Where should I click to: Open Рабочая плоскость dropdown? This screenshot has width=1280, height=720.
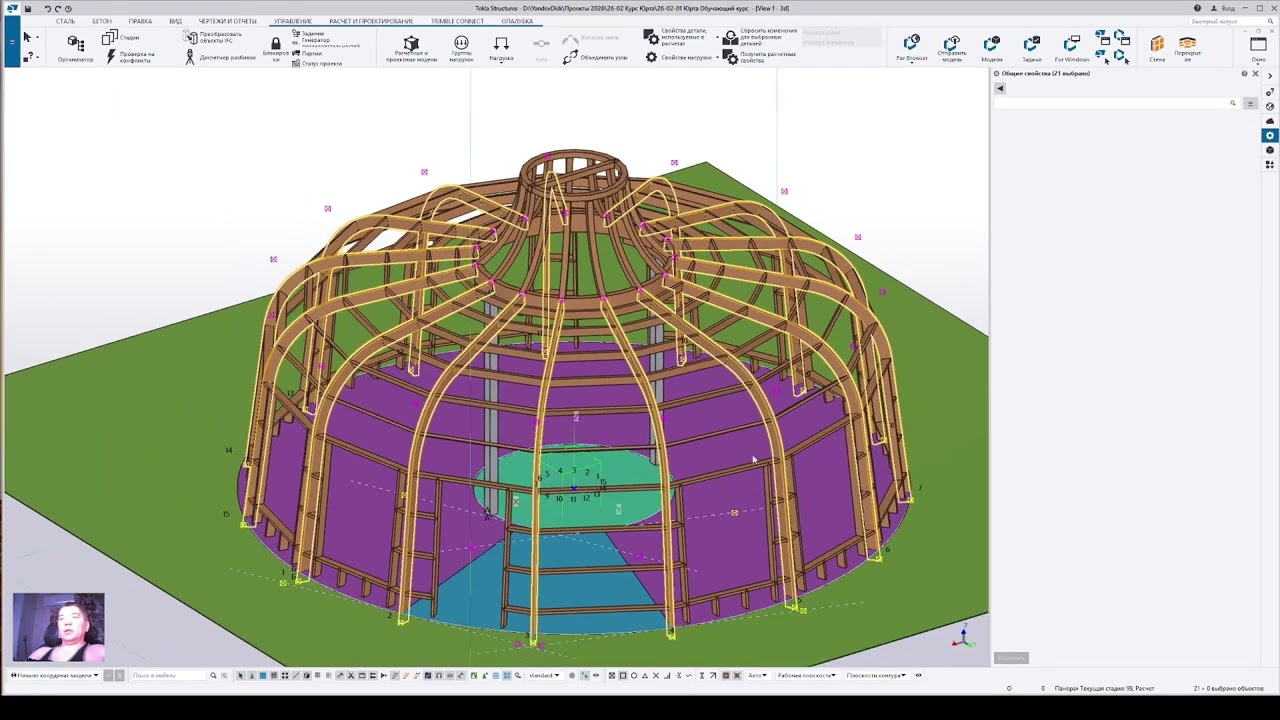pyautogui.click(x=807, y=675)
